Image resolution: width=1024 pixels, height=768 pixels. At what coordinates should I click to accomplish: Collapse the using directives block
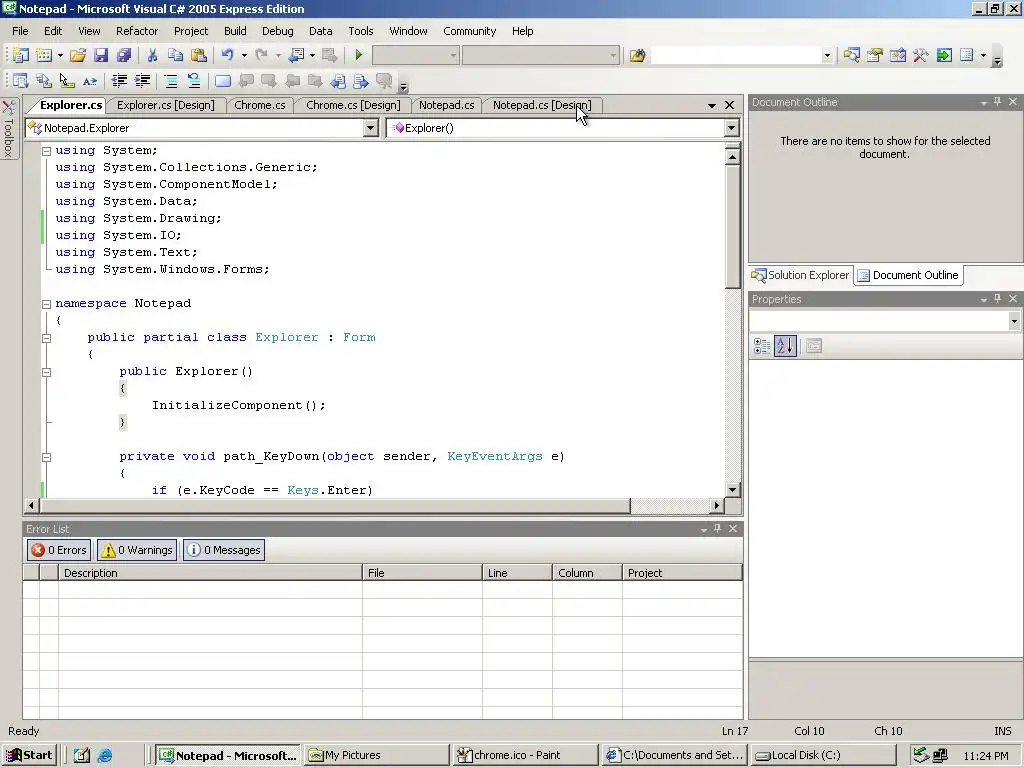tap(46, 151)
